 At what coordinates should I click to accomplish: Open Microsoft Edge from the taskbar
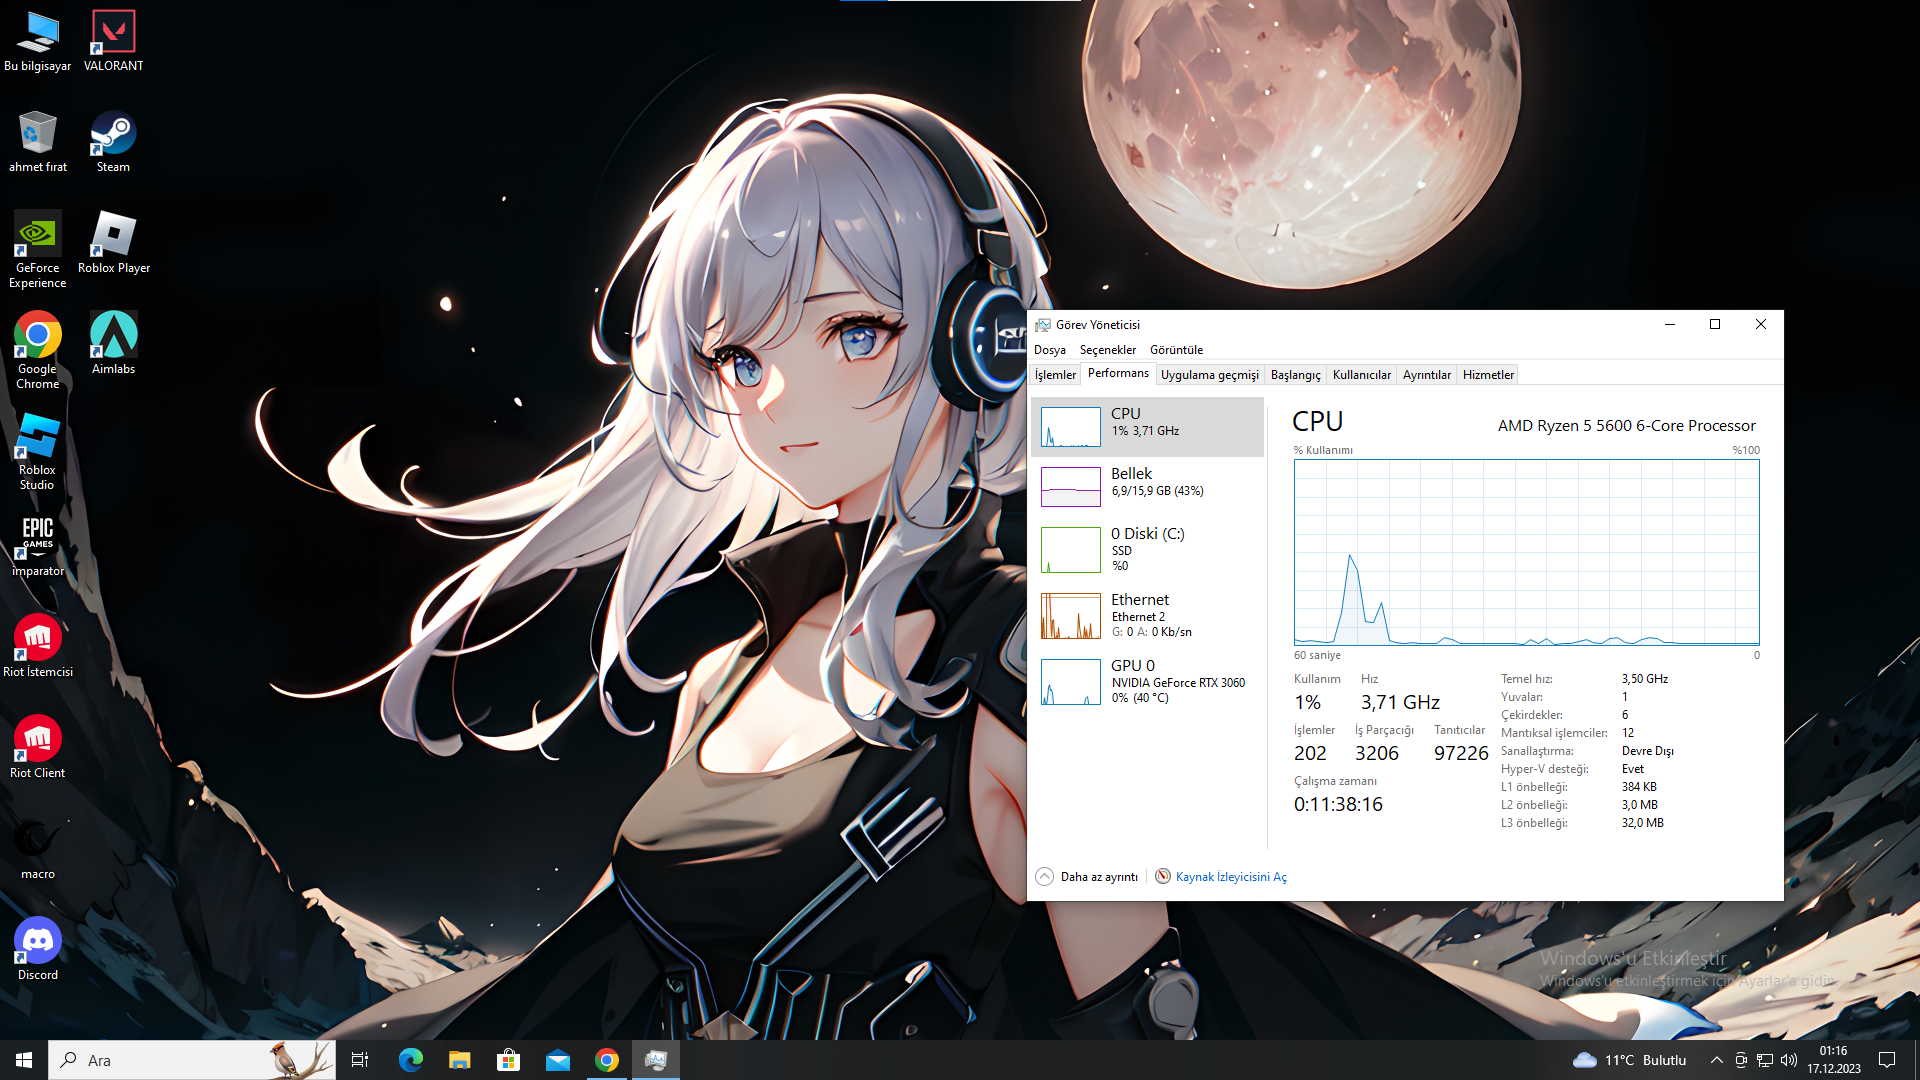[x=410, y=1060]
